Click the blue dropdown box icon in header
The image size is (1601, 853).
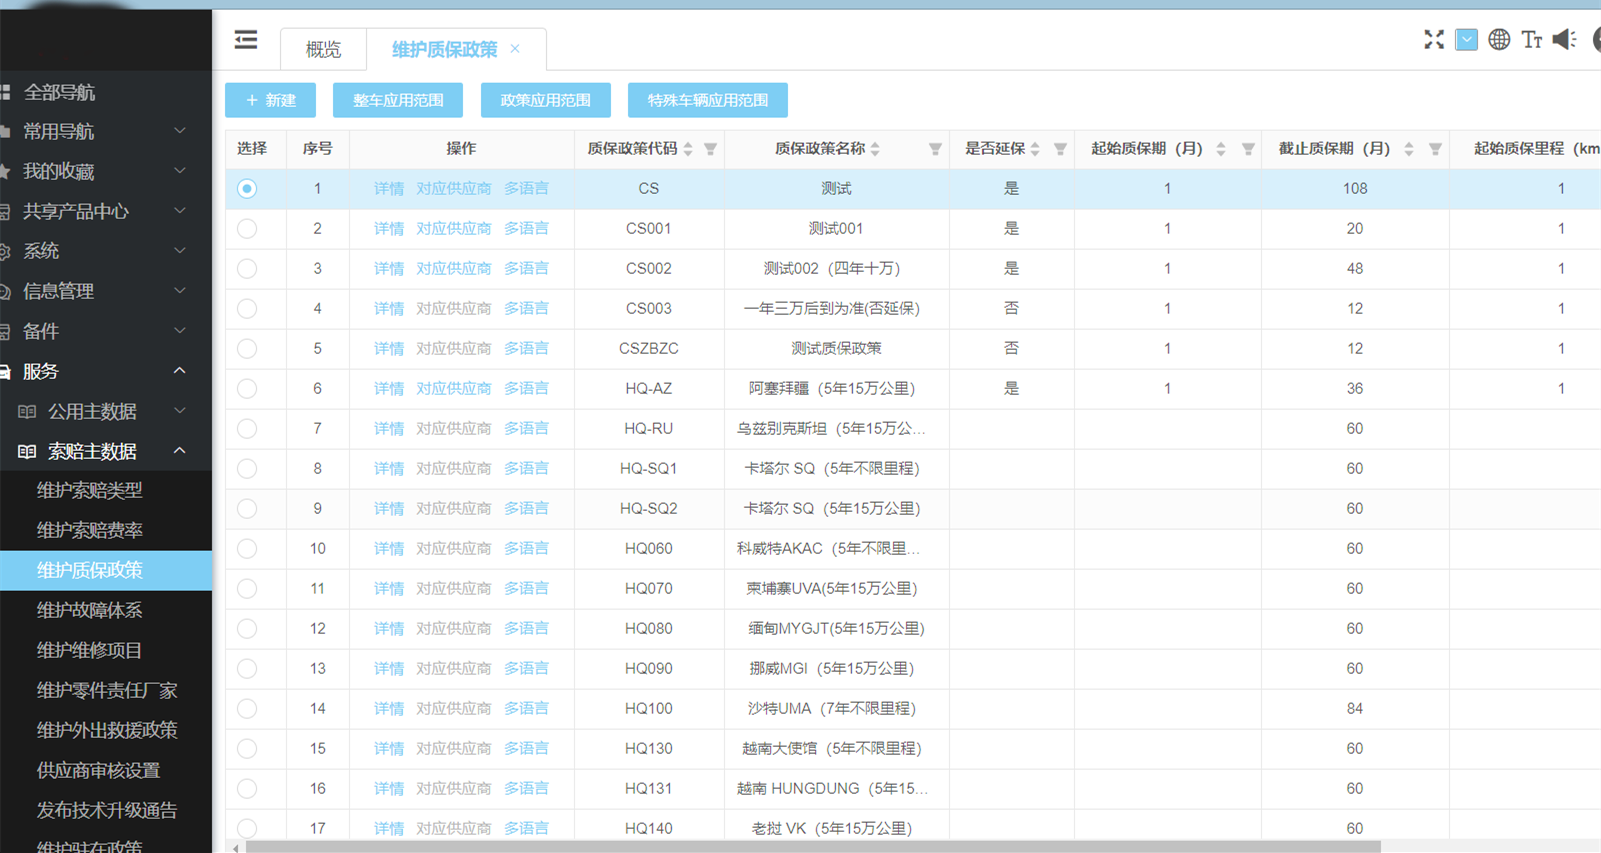(1466, 40)
